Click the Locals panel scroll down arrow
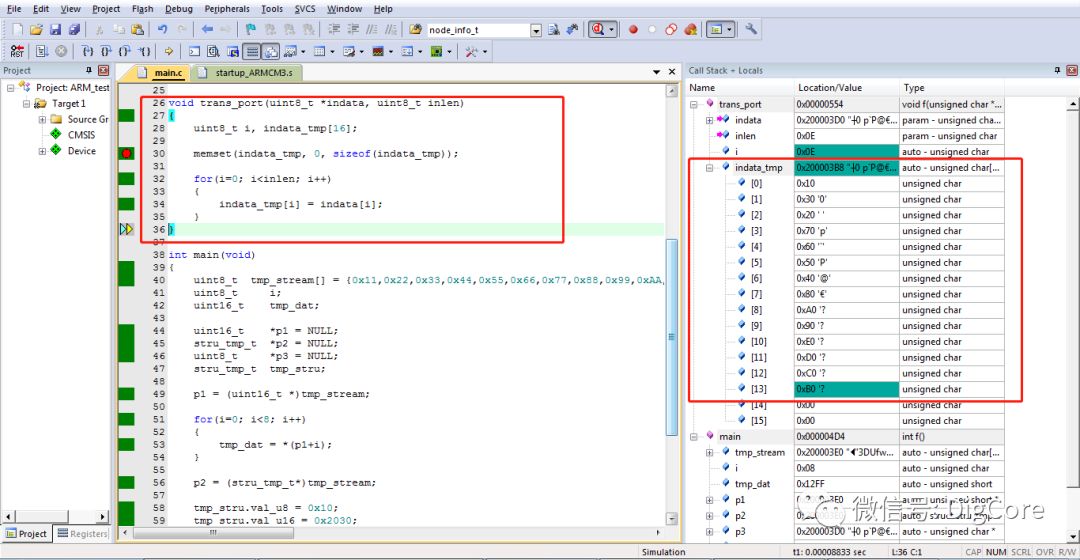The width and height of the screenshot is (1080, 560). click(x=1073, y=537)
